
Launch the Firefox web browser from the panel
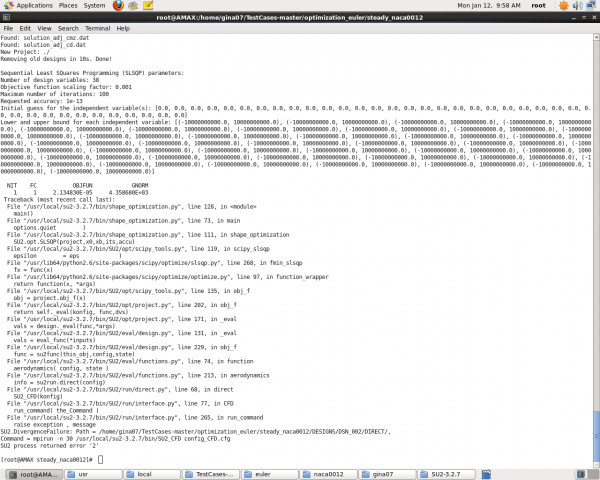[x=118, y=5]
